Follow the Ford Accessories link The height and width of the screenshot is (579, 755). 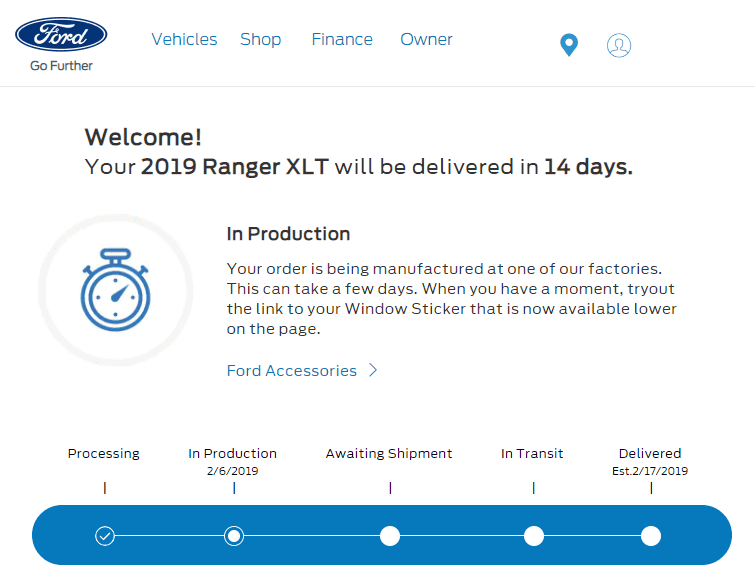[x=292, y=370]
